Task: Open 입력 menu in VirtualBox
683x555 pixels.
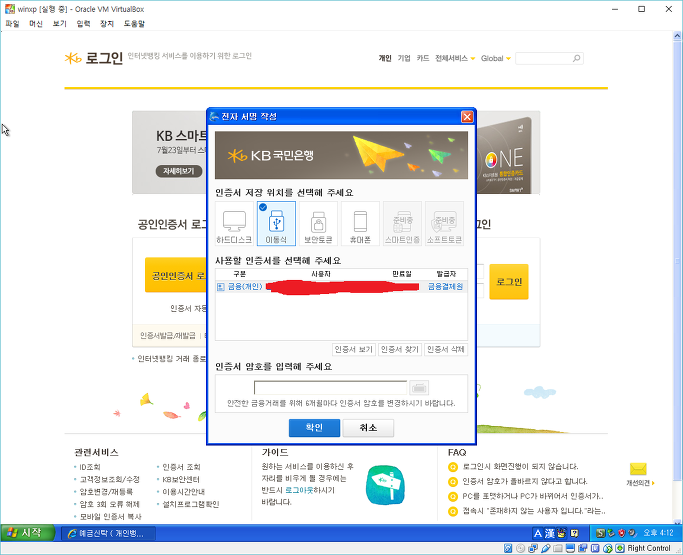Action: pyautogui.click(x=83, y=24)
